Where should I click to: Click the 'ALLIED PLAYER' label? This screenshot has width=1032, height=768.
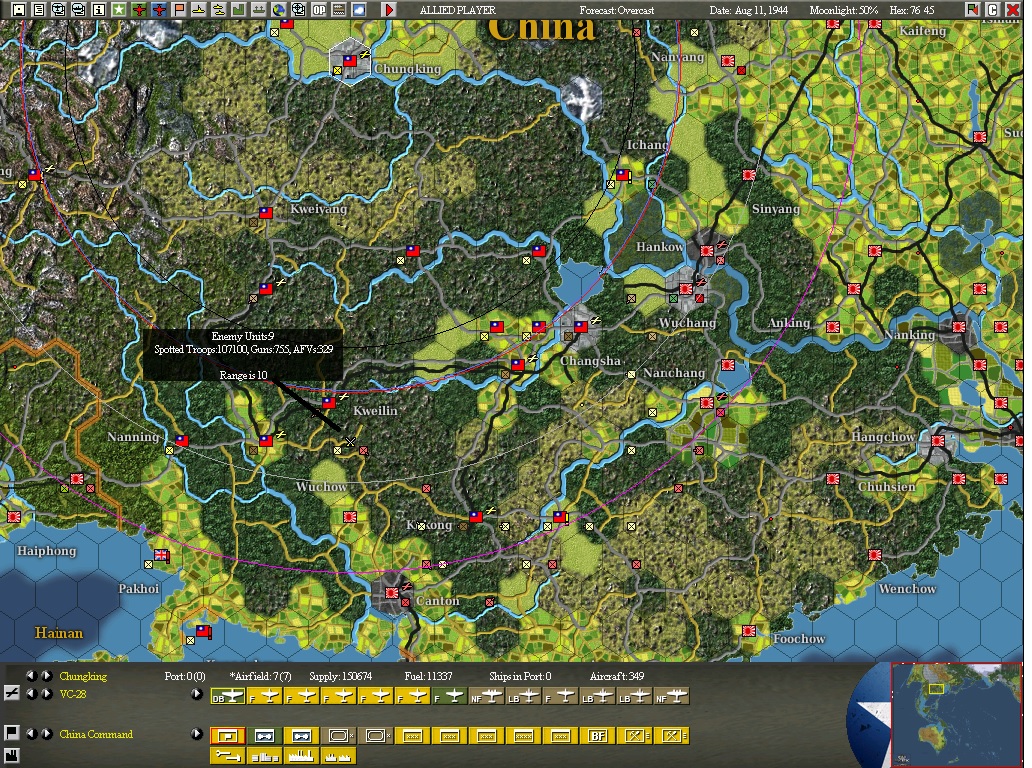click(457, 10)
